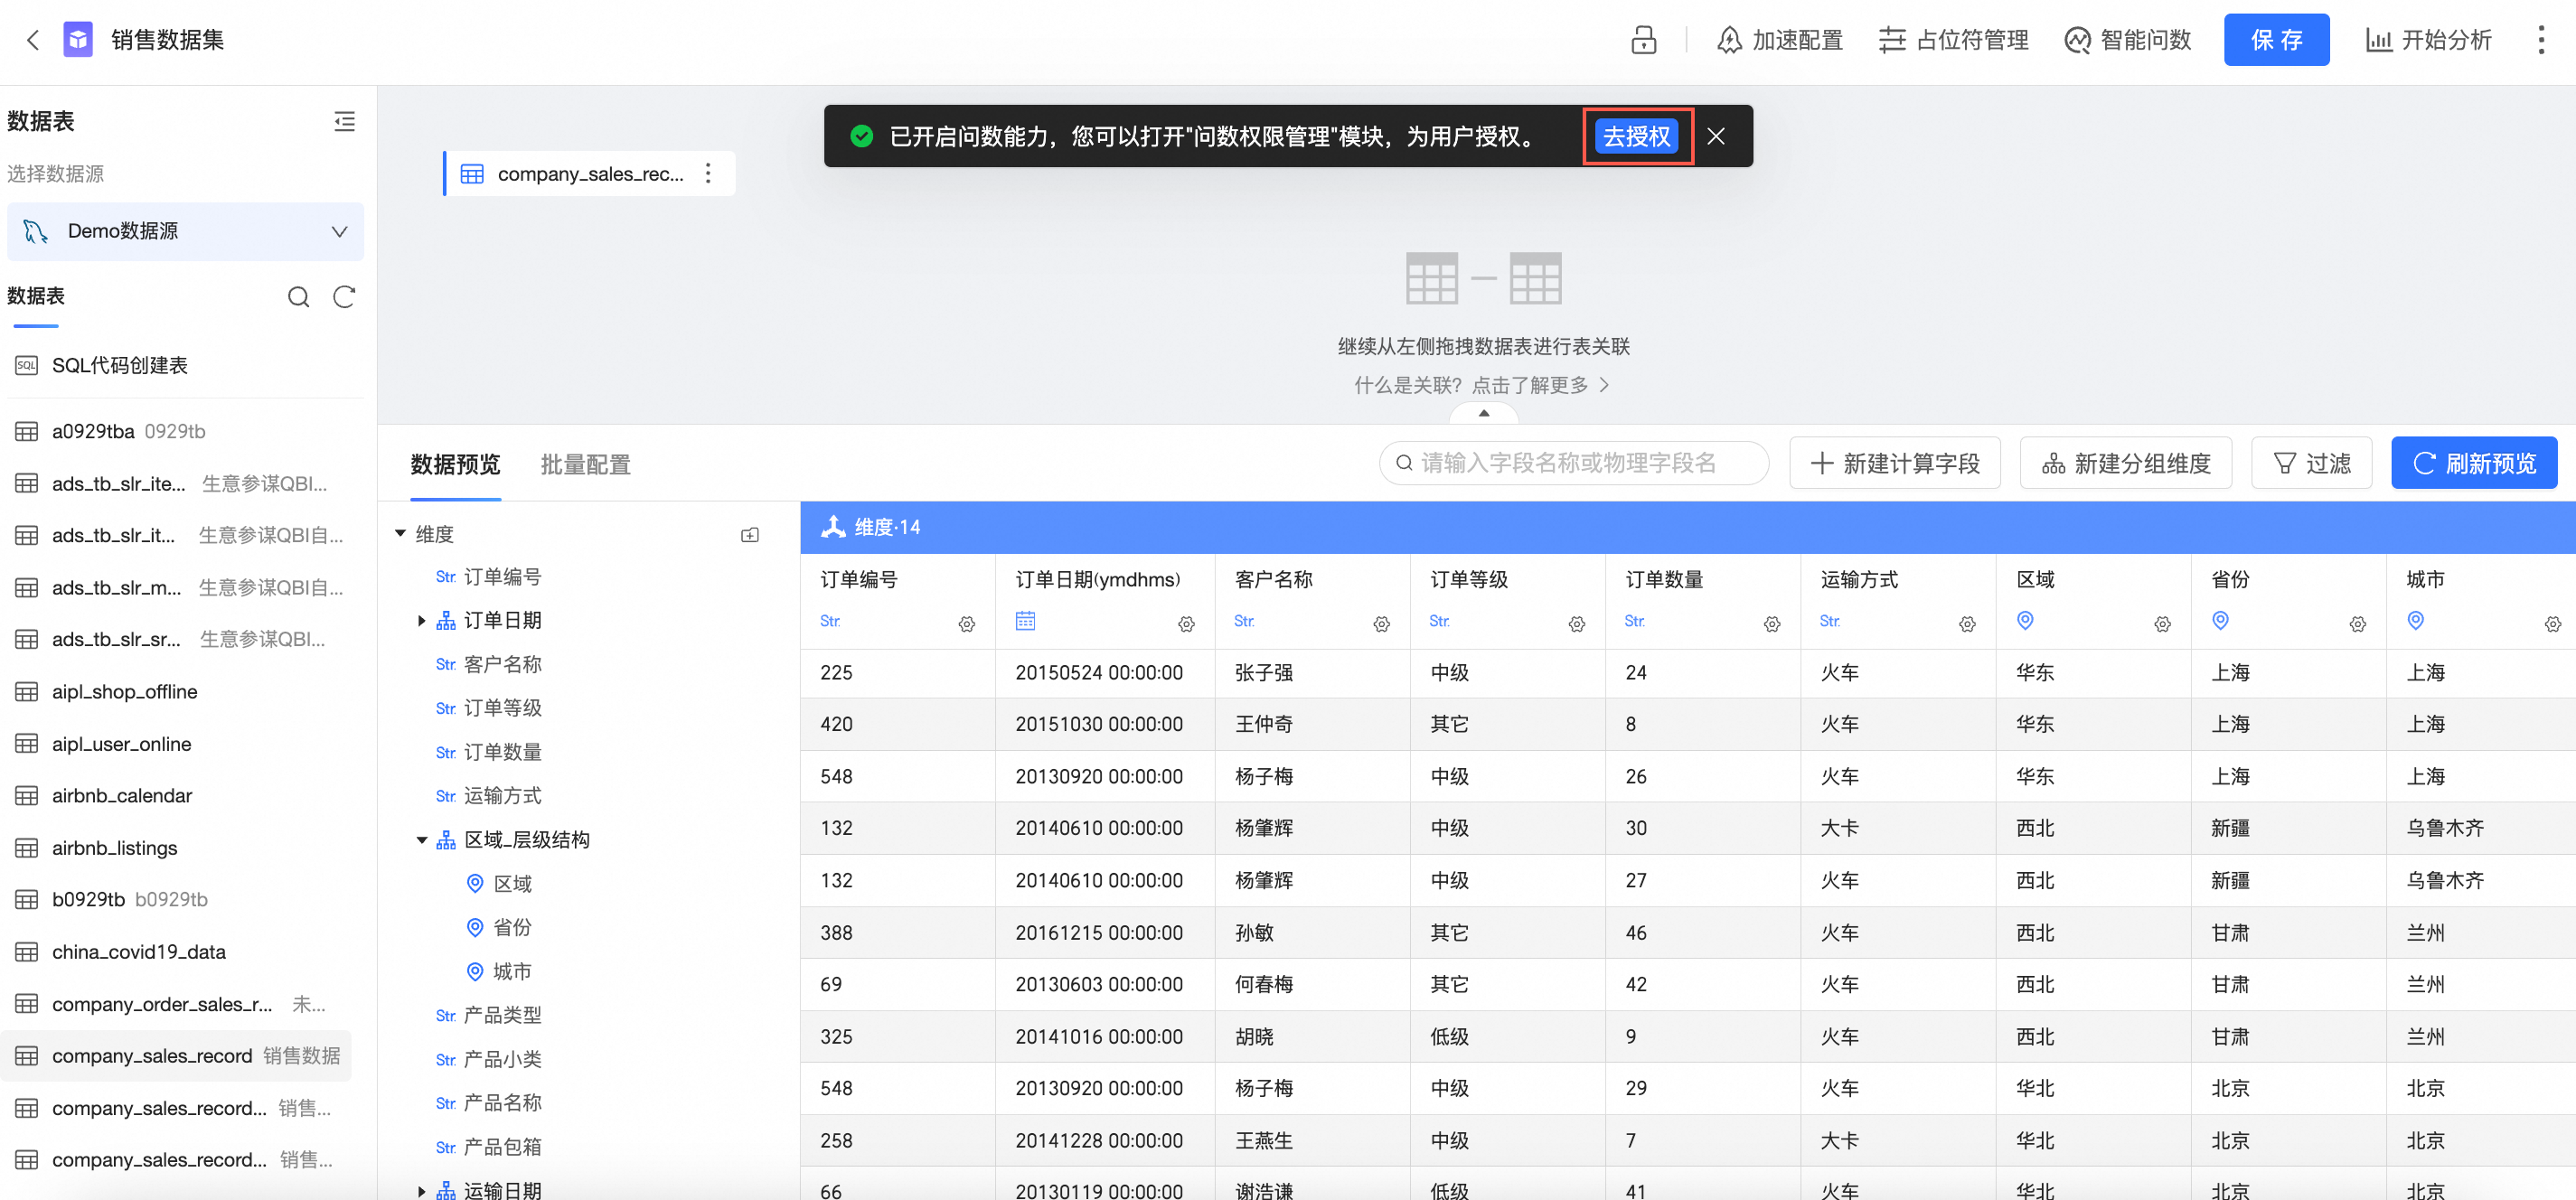Viewport: 2576px width, 1200px height.
Task: Click the 过滤 button
Action: coord(2311,463)
